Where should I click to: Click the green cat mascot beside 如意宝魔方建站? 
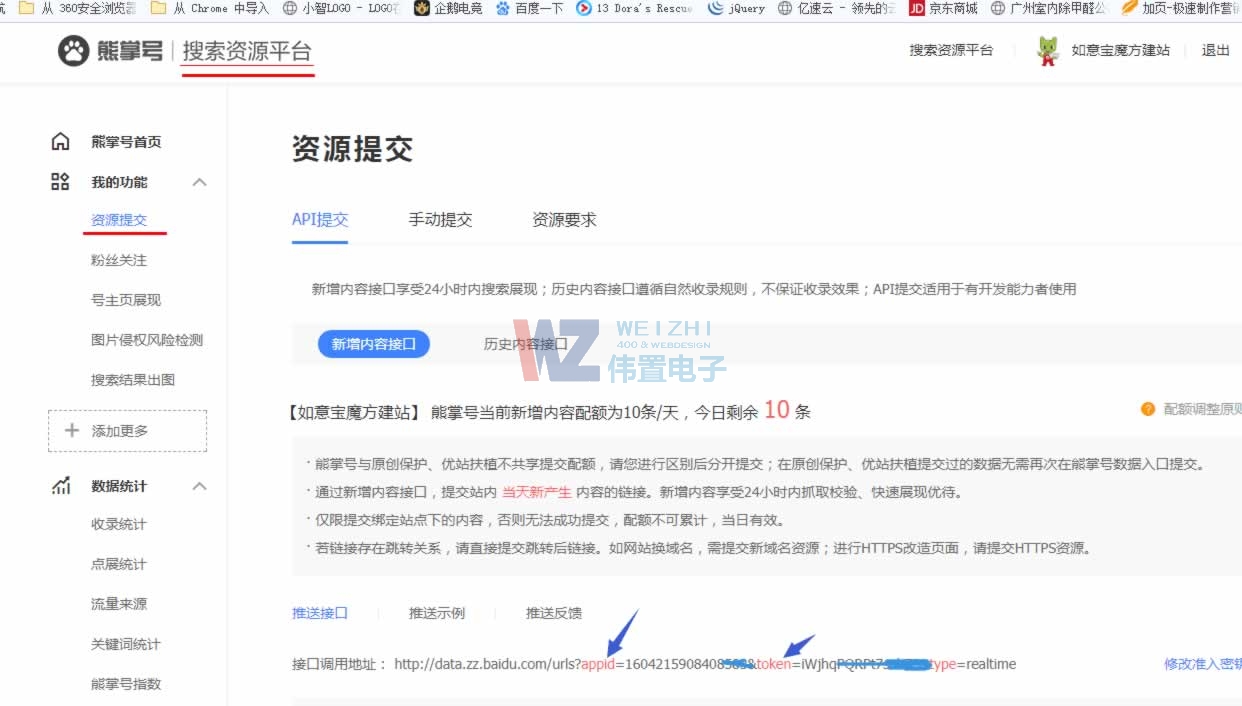coord(1047,51)
